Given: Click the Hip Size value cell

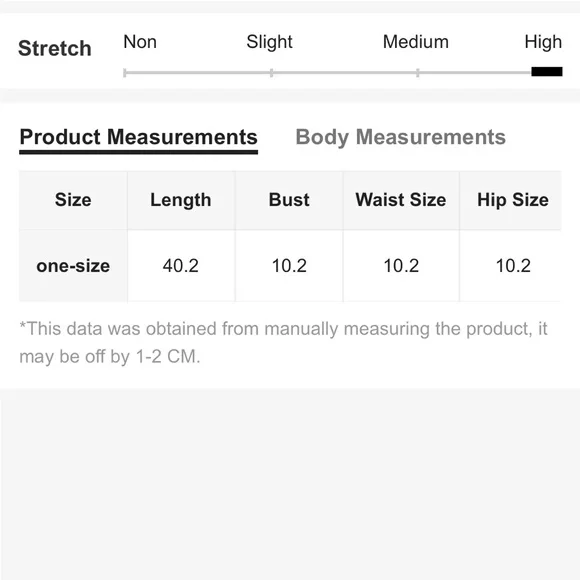Looking at the screenshot, I should [512, 266].
